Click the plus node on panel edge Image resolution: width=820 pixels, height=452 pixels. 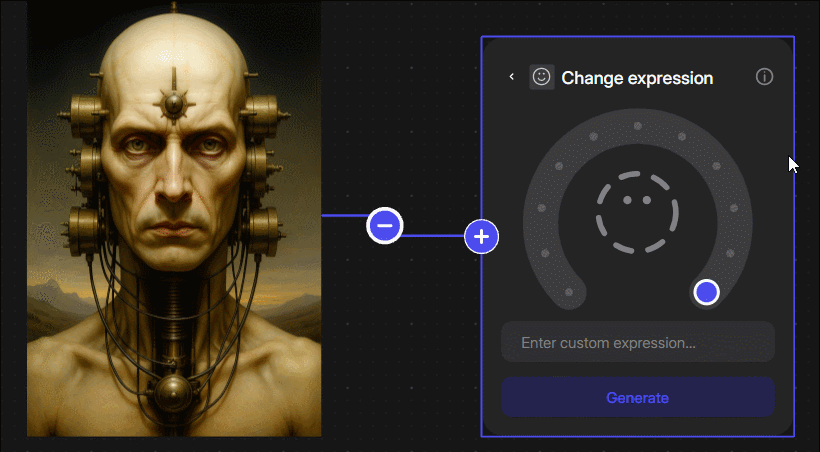point(482,236)
